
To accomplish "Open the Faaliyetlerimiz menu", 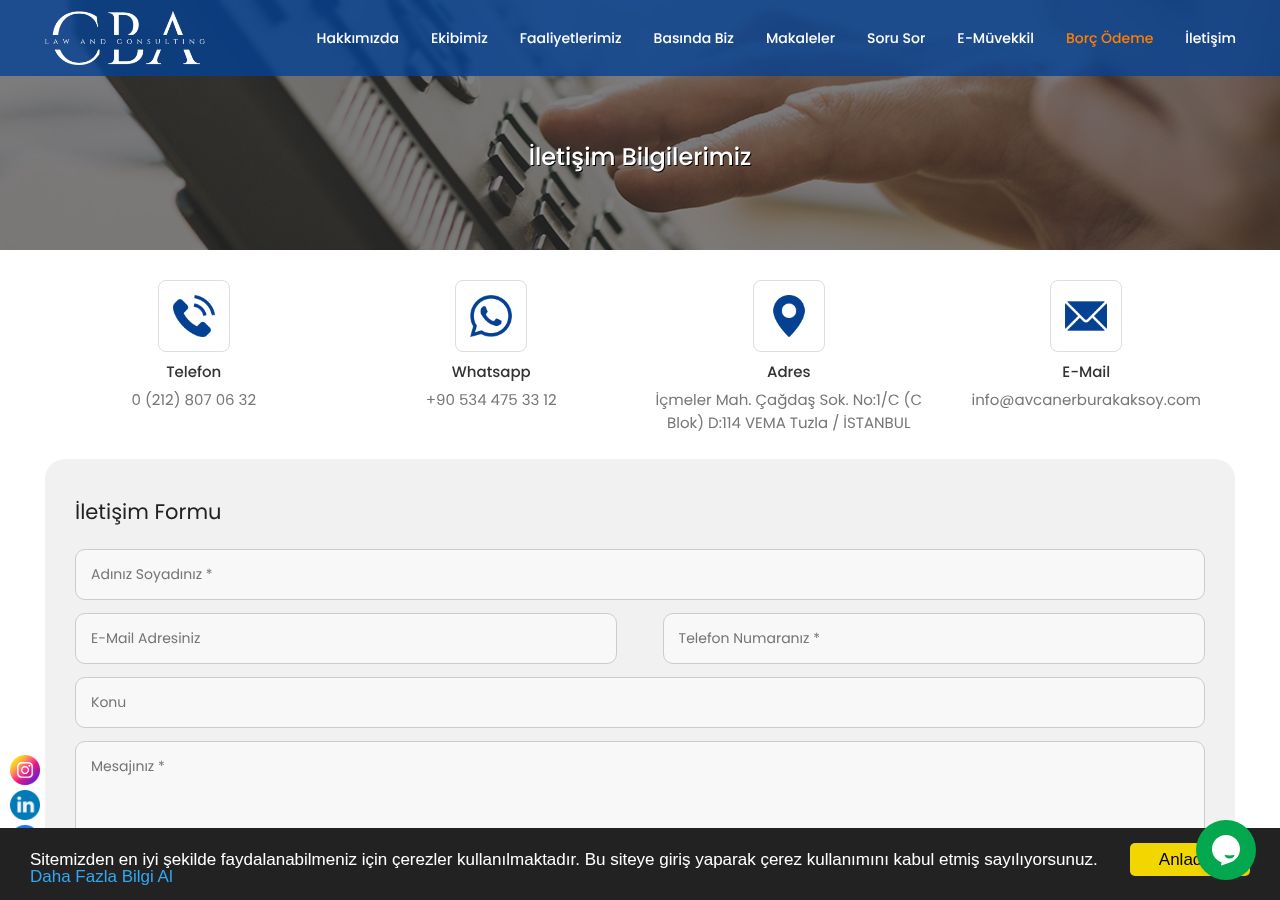I will (x=571, y=38).
